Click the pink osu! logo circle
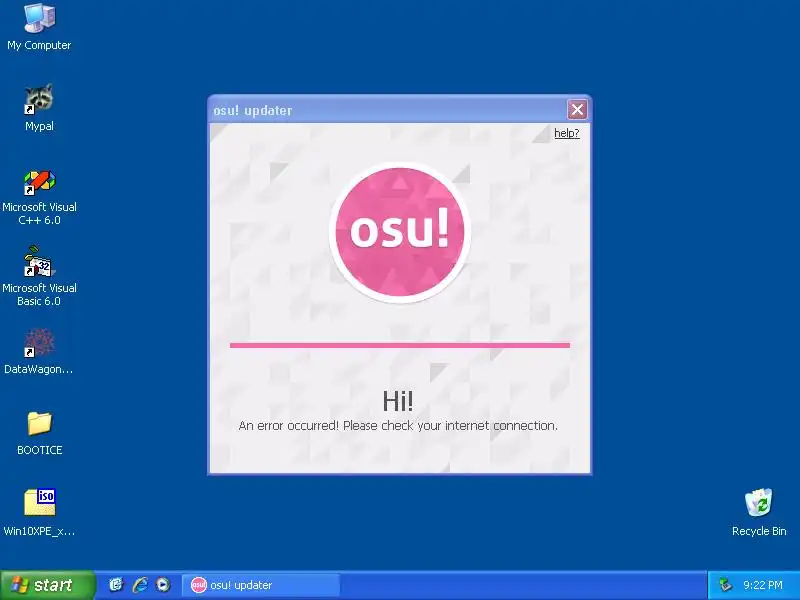Screen dimensions: 800x600 coord(399,232)
